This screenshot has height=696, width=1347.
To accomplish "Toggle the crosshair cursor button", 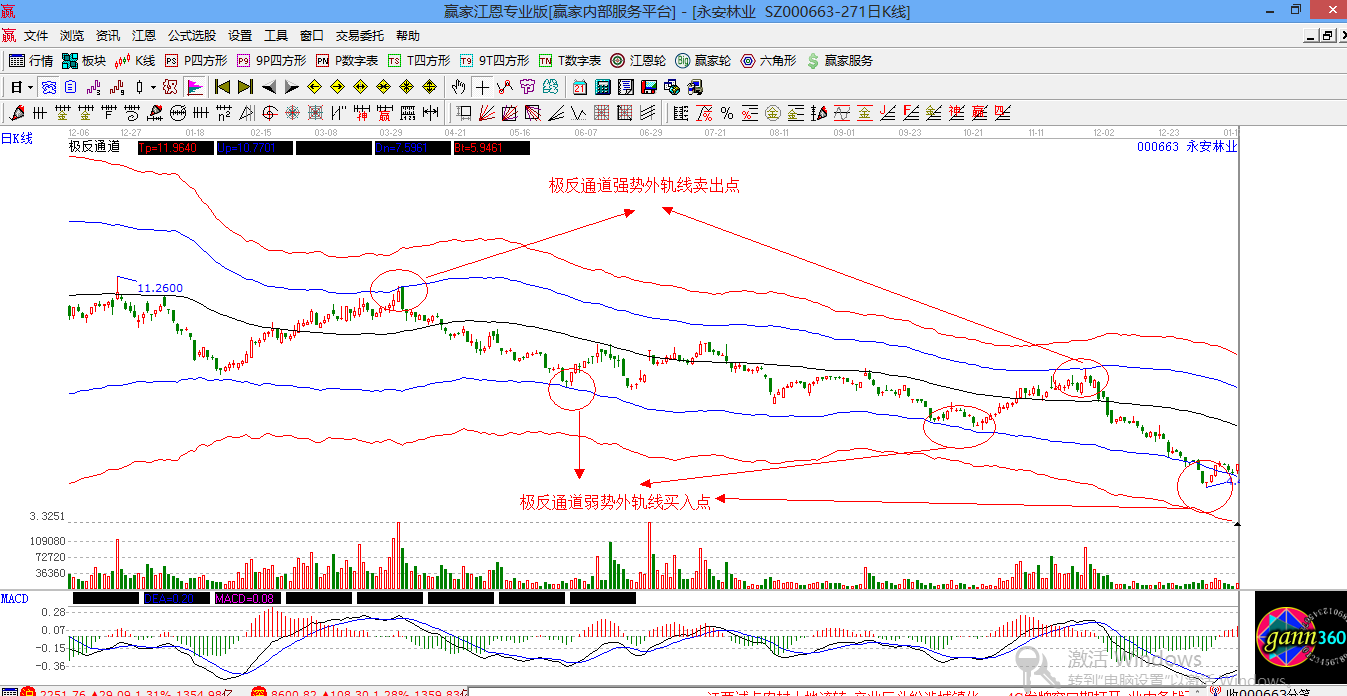I will (482, 87).
